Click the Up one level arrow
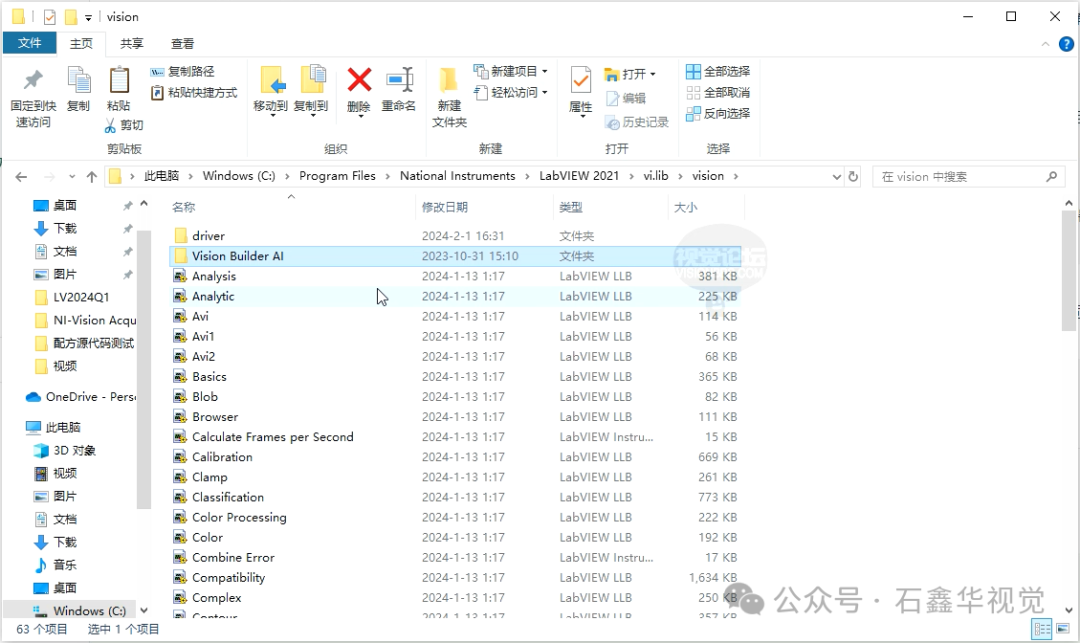Viewport: 1080px width, 643px height. point(92,177)
